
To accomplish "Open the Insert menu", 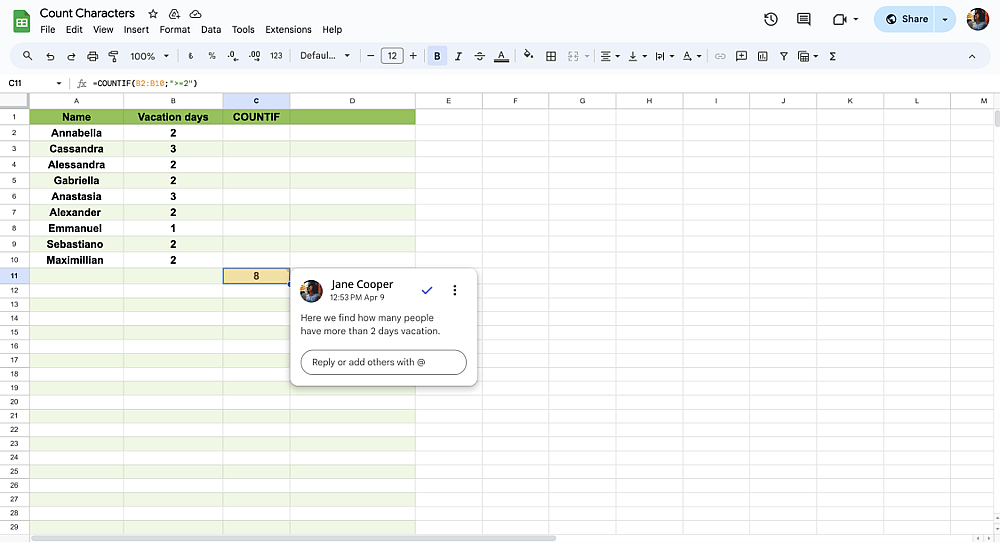I will point(136,29).
